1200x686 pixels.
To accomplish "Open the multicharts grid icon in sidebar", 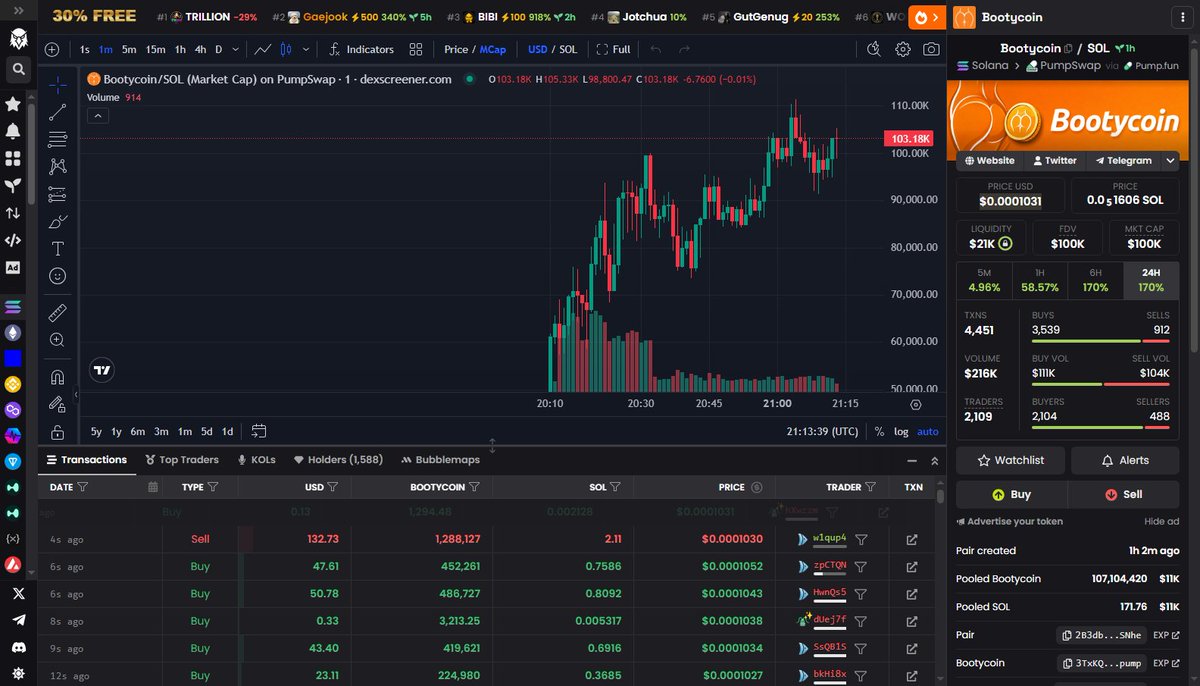I will pos(13,158).
